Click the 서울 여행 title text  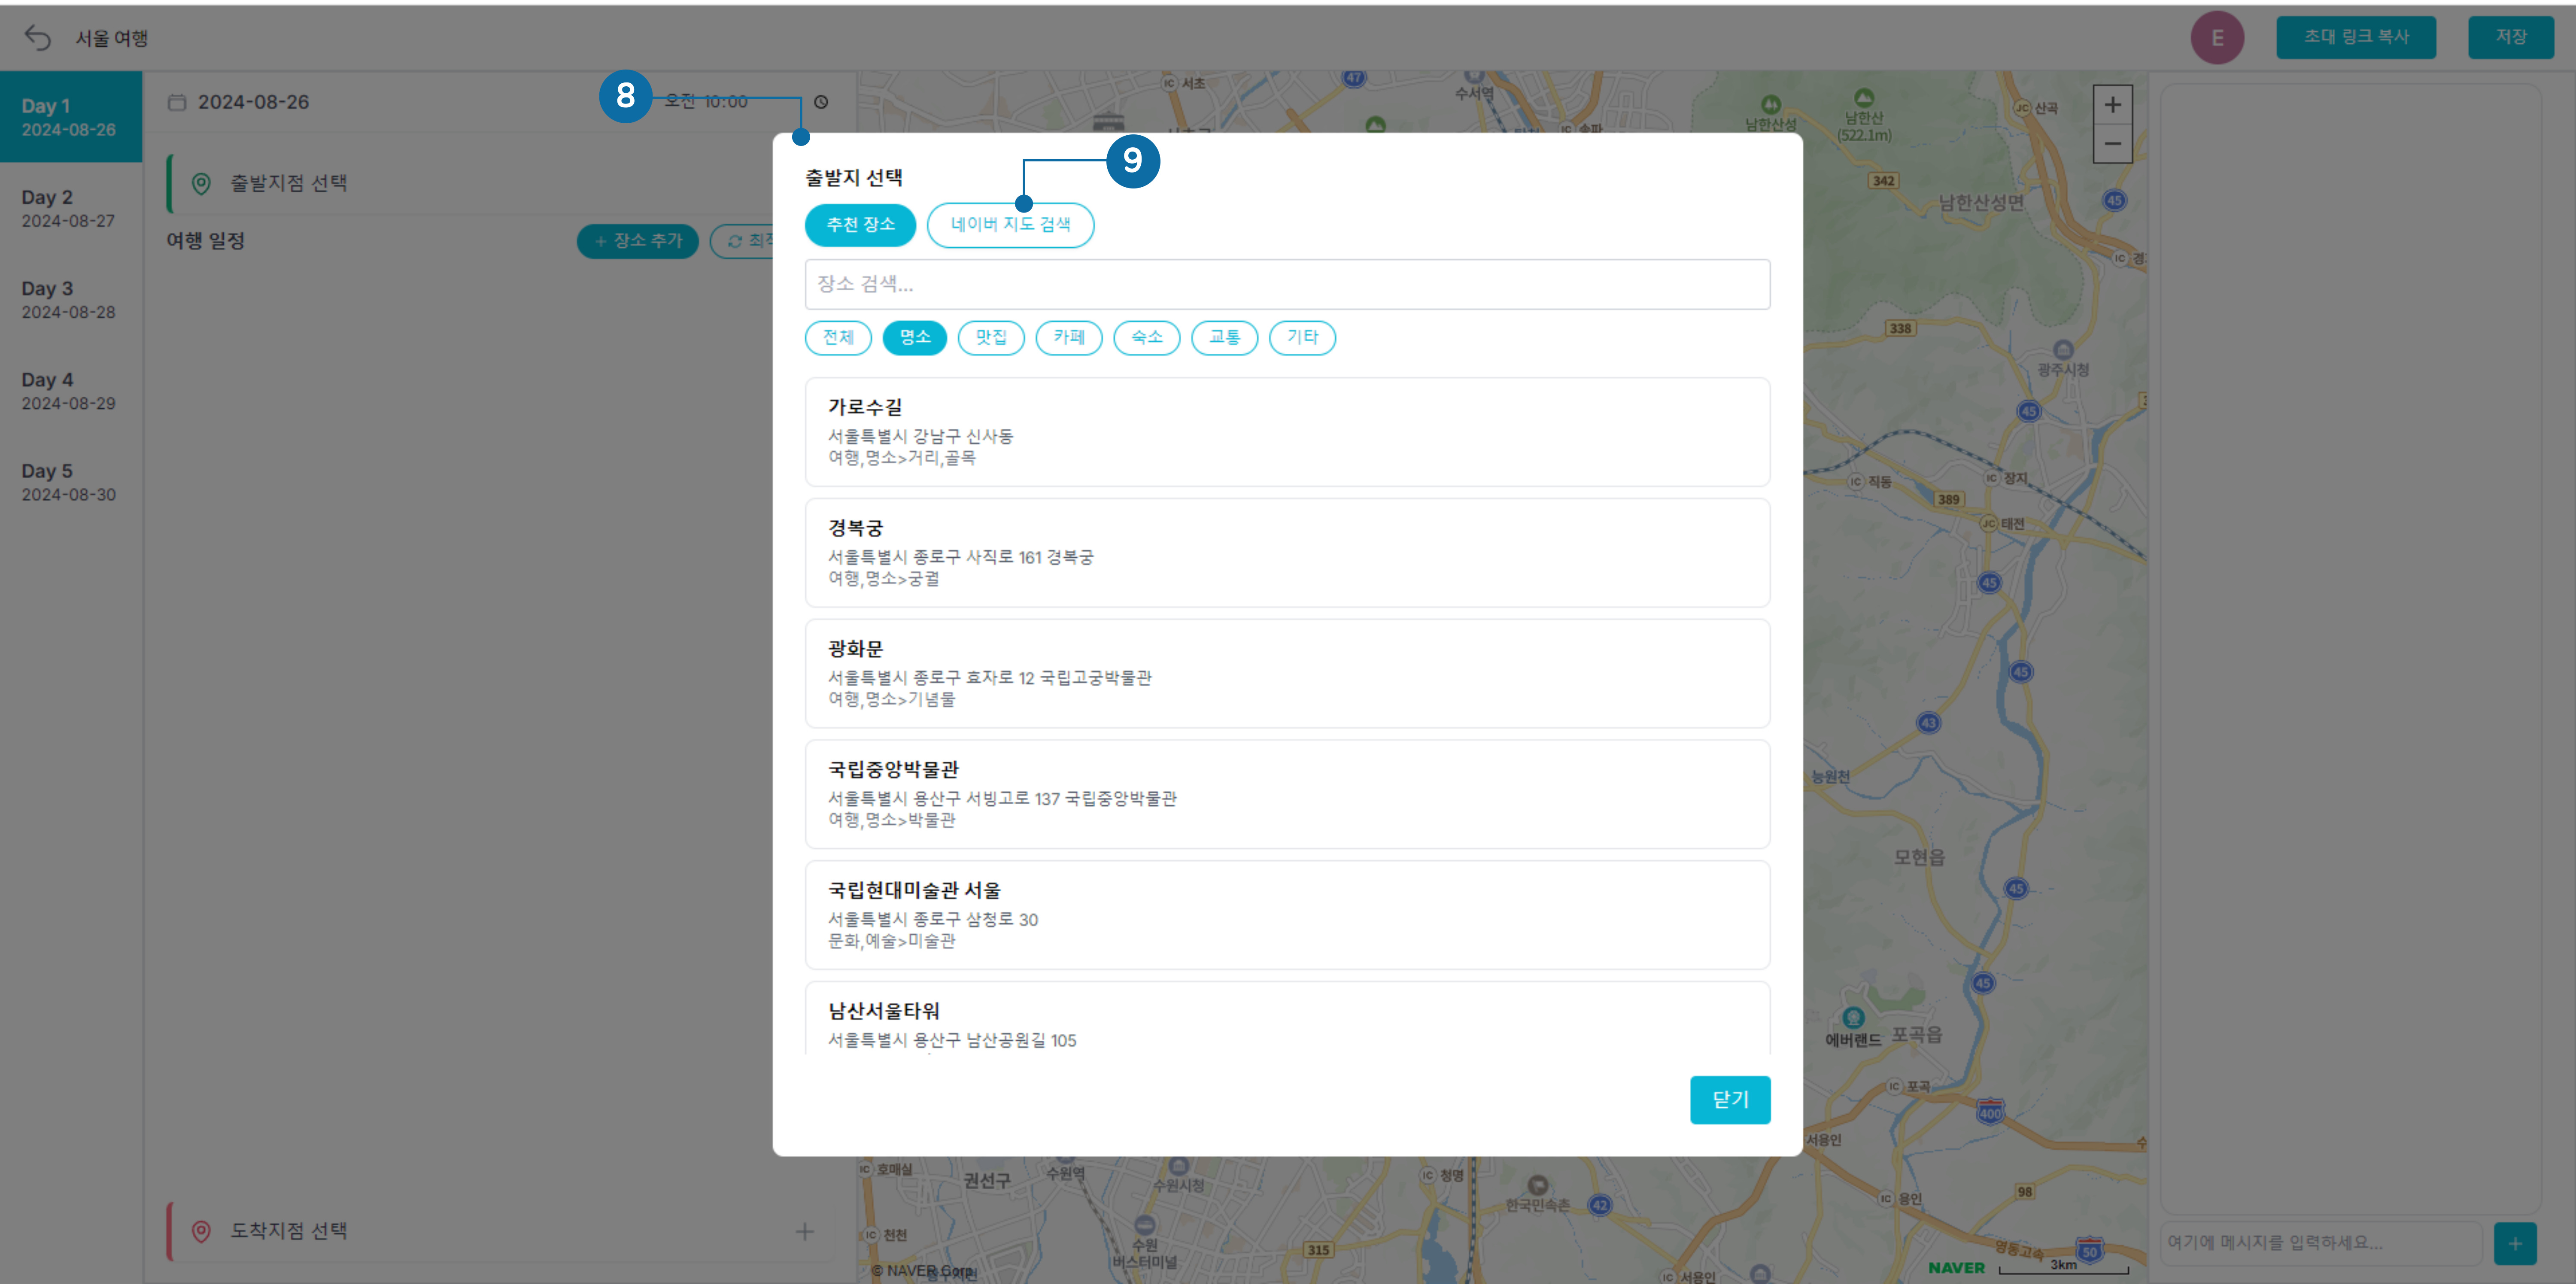coord(112,38)
